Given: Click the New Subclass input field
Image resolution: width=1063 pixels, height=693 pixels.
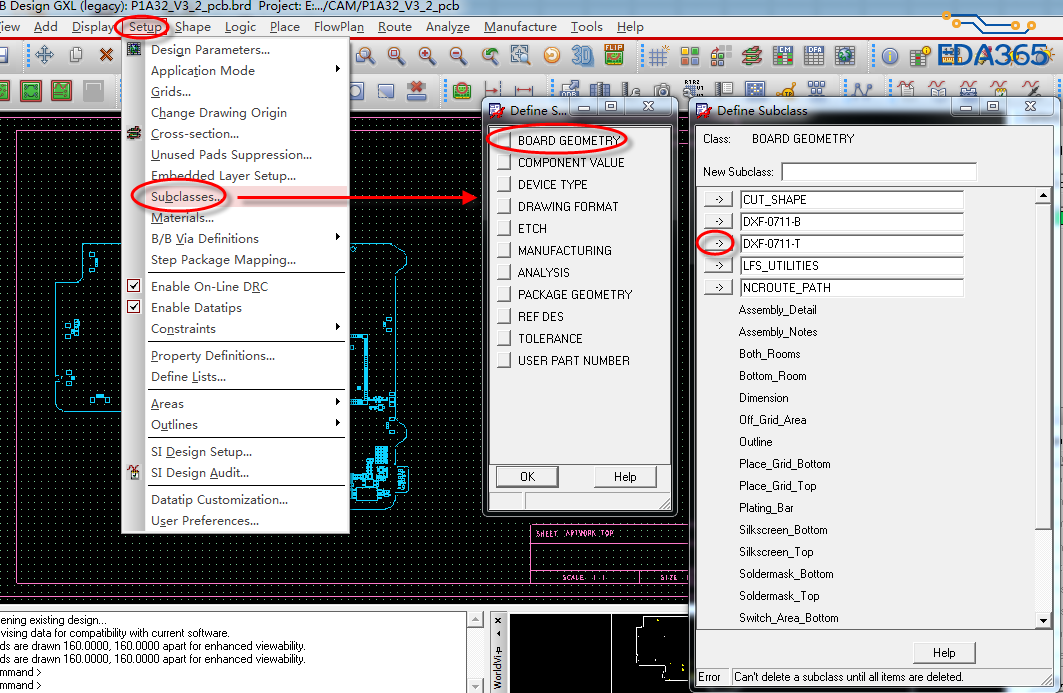Looking at the screenshot, I should [879, 172].
